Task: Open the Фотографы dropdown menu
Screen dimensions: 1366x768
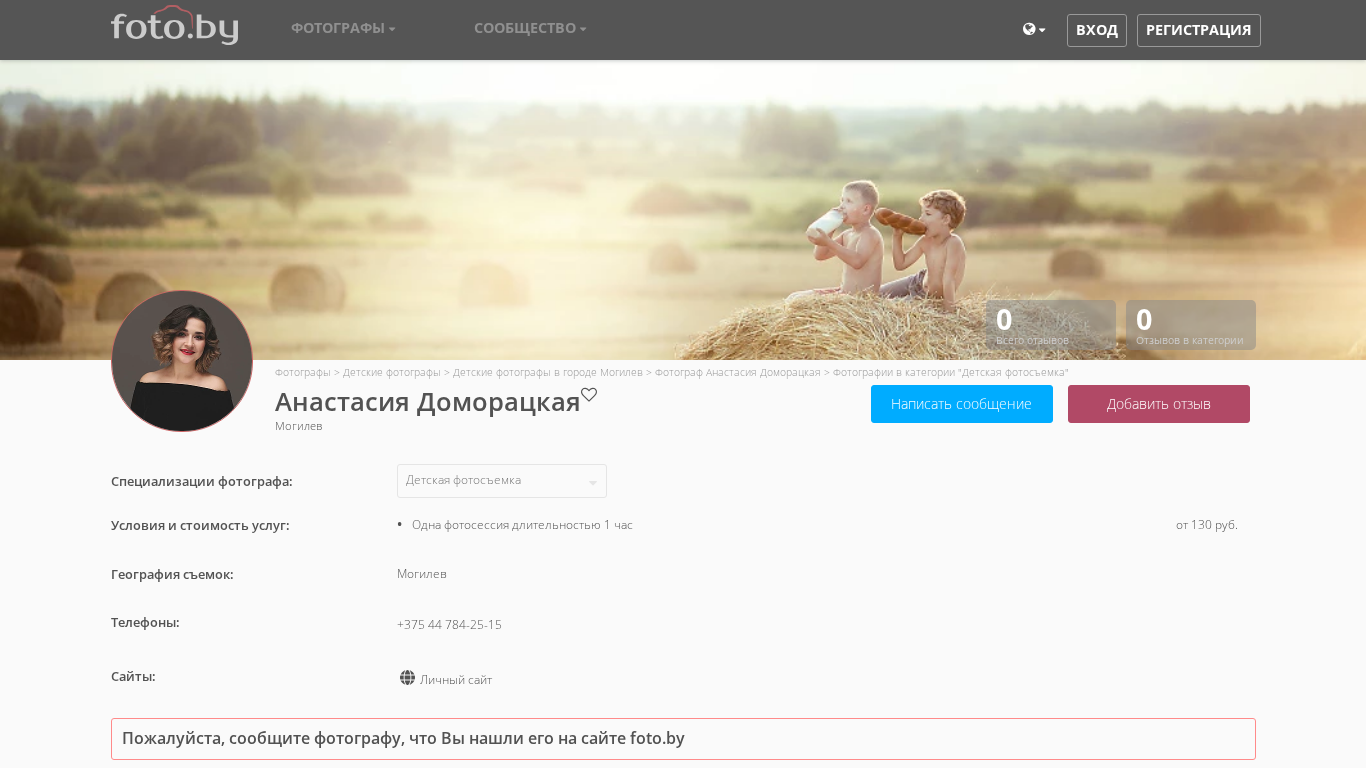Action: (343, 28)
